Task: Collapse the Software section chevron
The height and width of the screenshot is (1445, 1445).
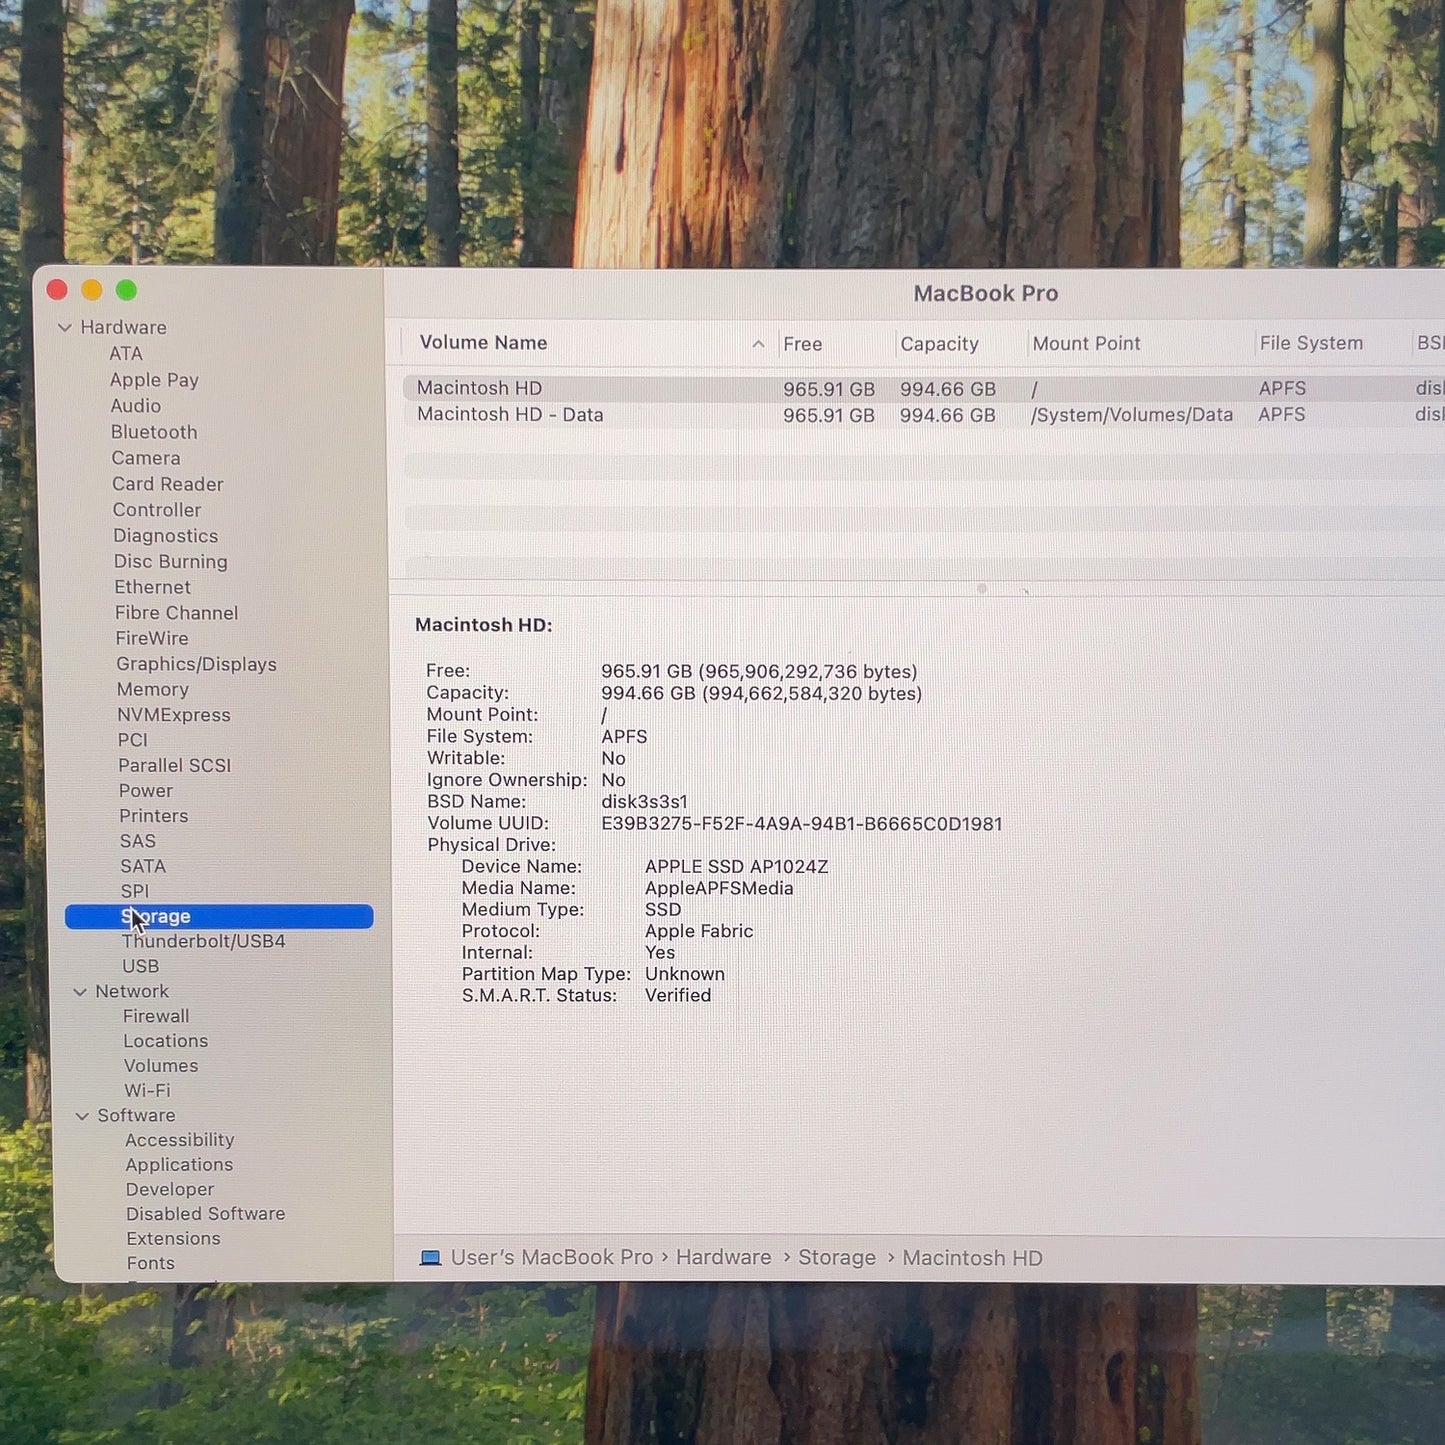Action: [82, 1116]
